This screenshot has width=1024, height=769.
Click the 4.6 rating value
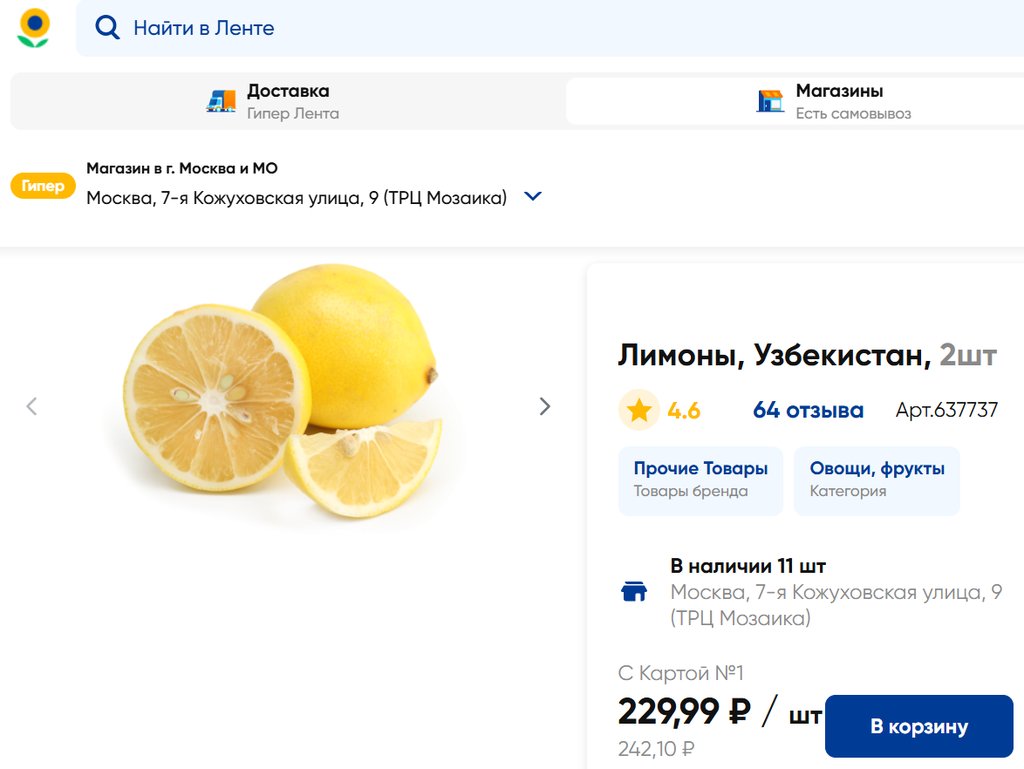click(684, 410)
